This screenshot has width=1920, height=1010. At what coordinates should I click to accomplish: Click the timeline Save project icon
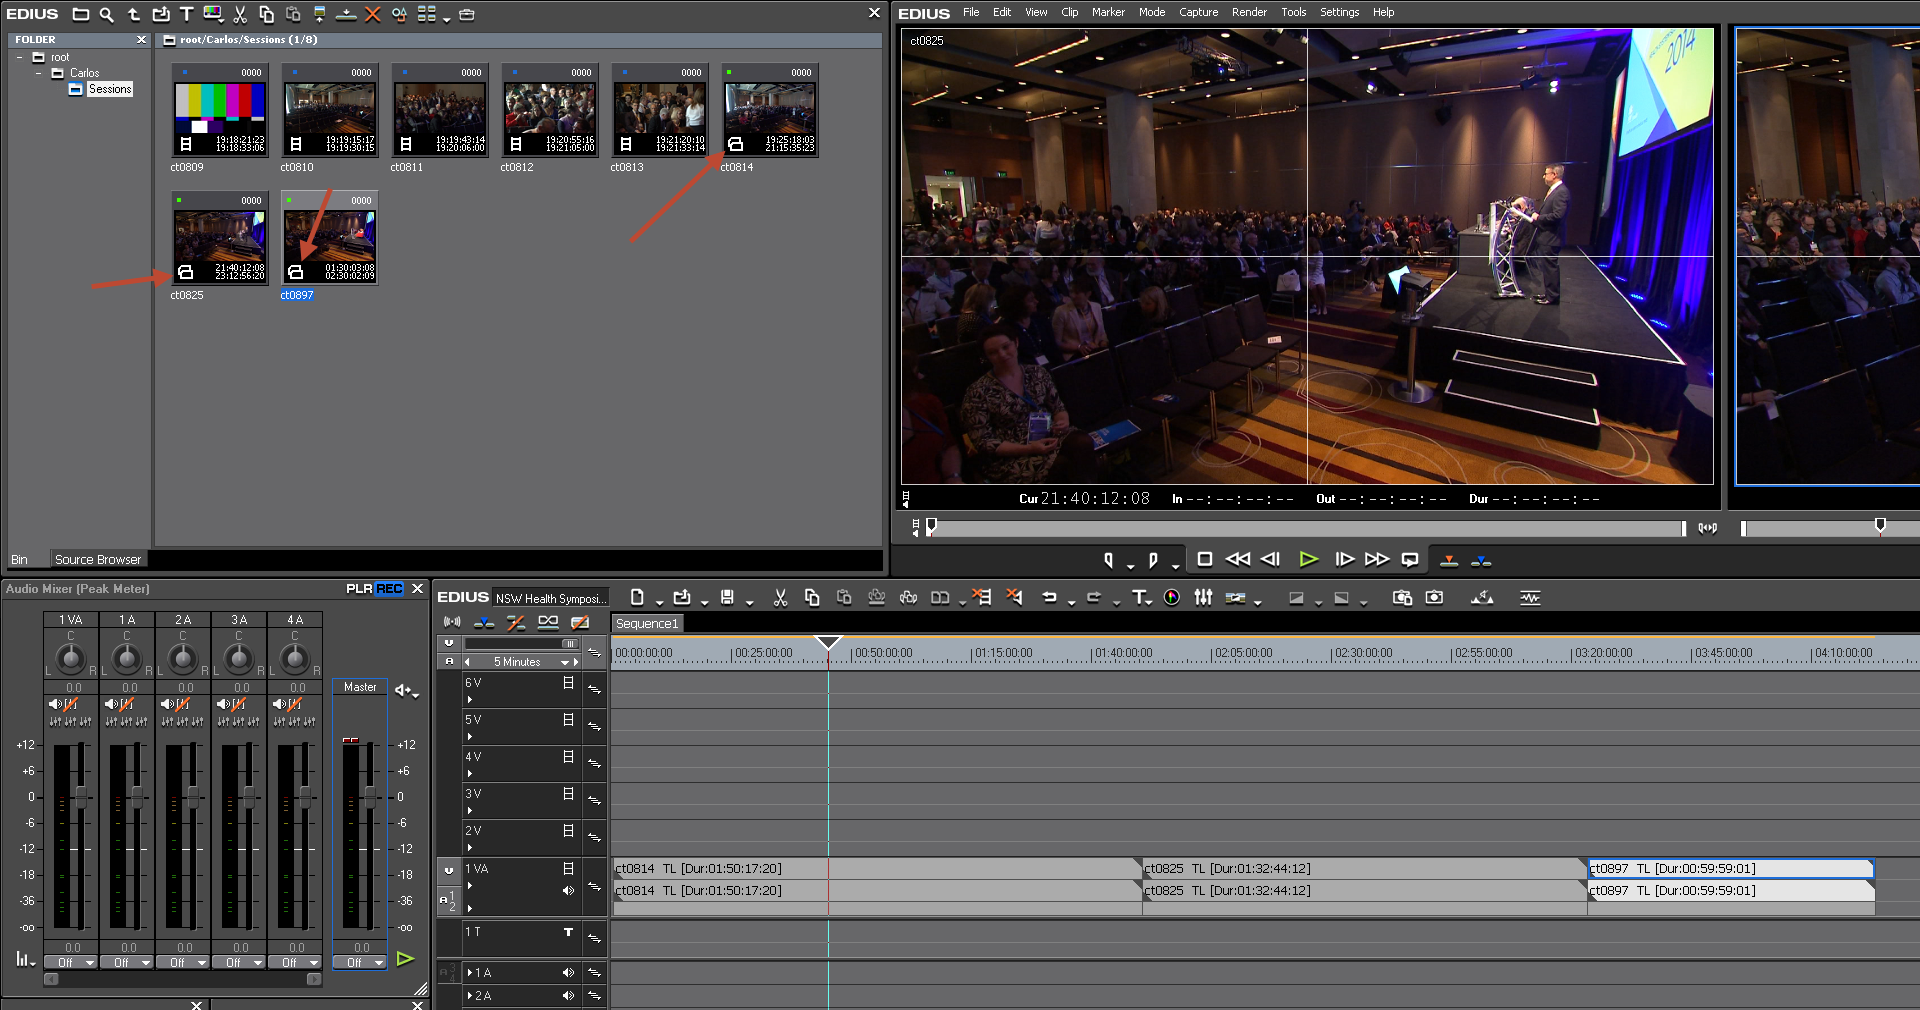(x=728, y=597)
